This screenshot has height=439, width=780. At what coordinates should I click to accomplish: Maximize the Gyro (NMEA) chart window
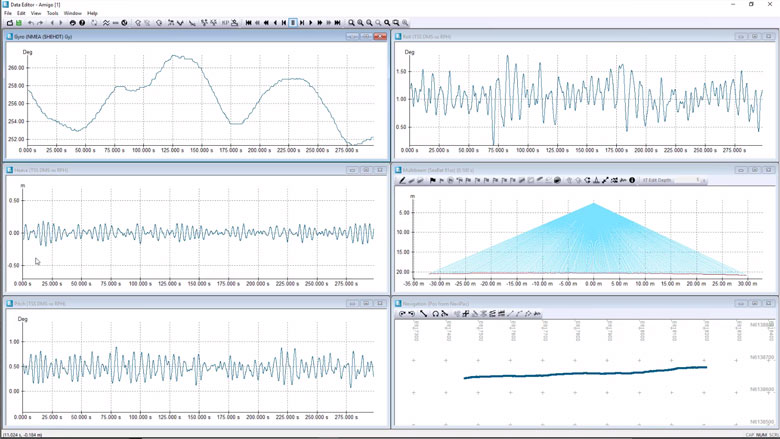point(366,37)
